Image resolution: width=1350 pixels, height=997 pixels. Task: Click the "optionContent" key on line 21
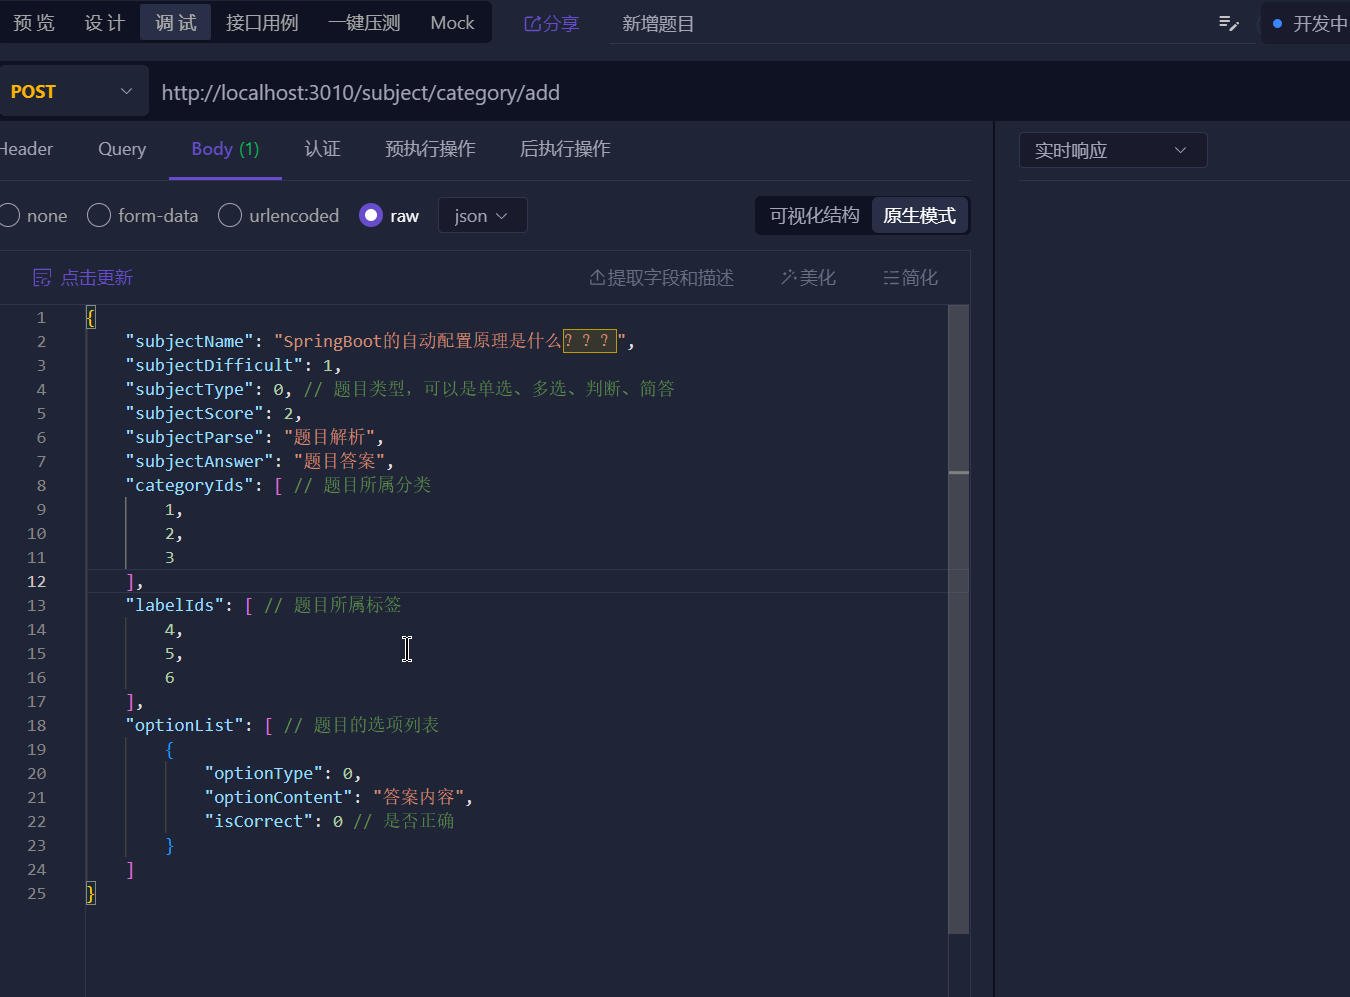pyautogui.click(x=279, y=797)
